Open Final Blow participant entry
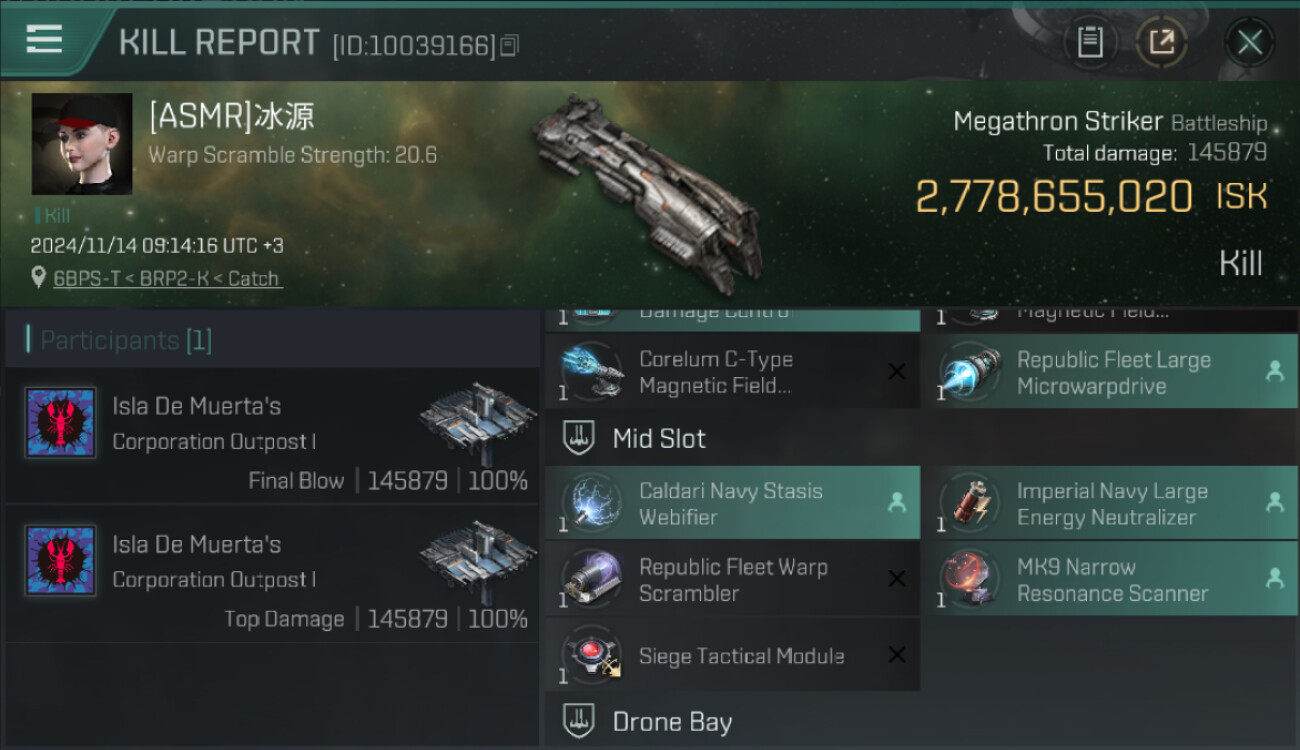1300x750 pixels. coord(272,436)
